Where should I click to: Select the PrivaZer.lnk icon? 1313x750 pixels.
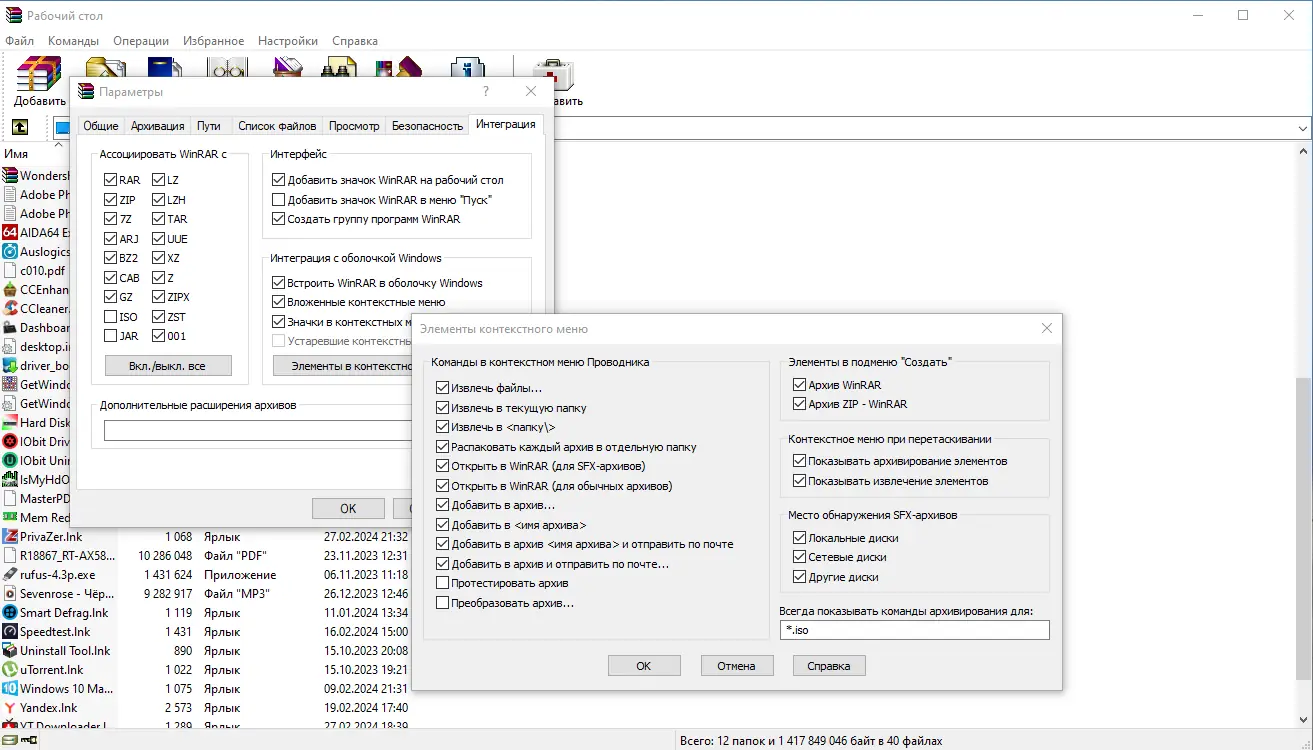coord(11,536)
